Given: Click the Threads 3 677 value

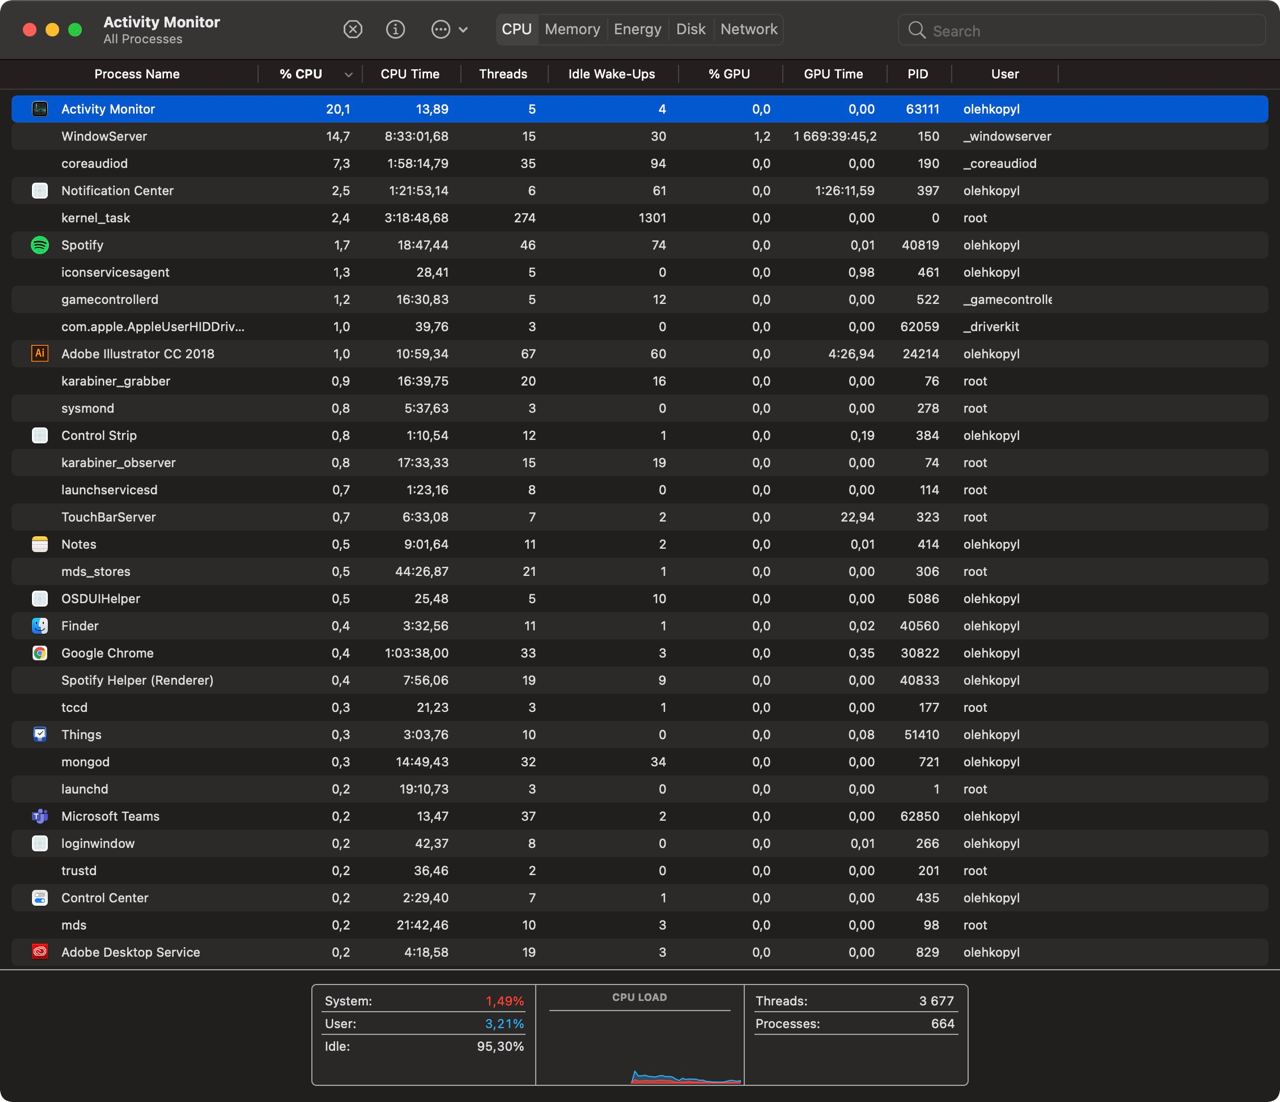Looking at the screenshot, I should (936, 1001).
